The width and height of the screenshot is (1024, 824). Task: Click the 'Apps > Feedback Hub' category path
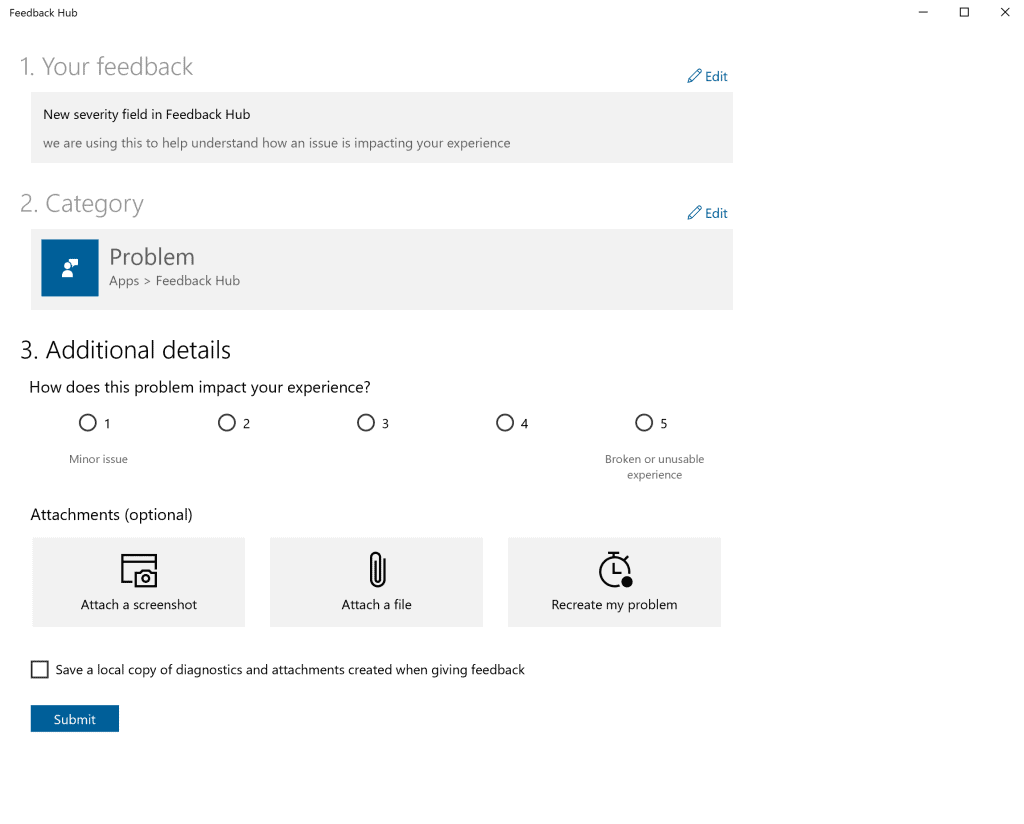(x=174, y=281)
